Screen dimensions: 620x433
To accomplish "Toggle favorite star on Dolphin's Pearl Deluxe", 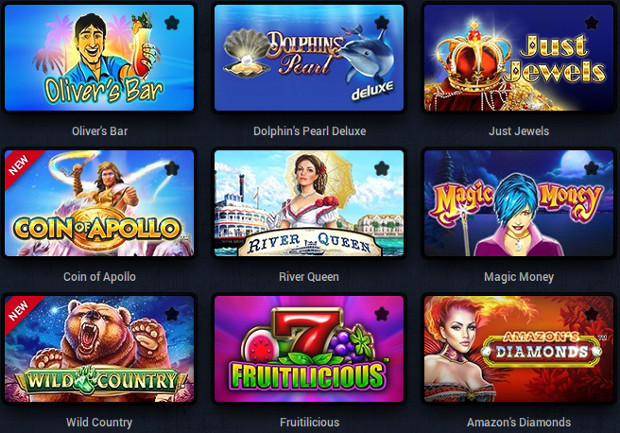I will tap(382, 23).
